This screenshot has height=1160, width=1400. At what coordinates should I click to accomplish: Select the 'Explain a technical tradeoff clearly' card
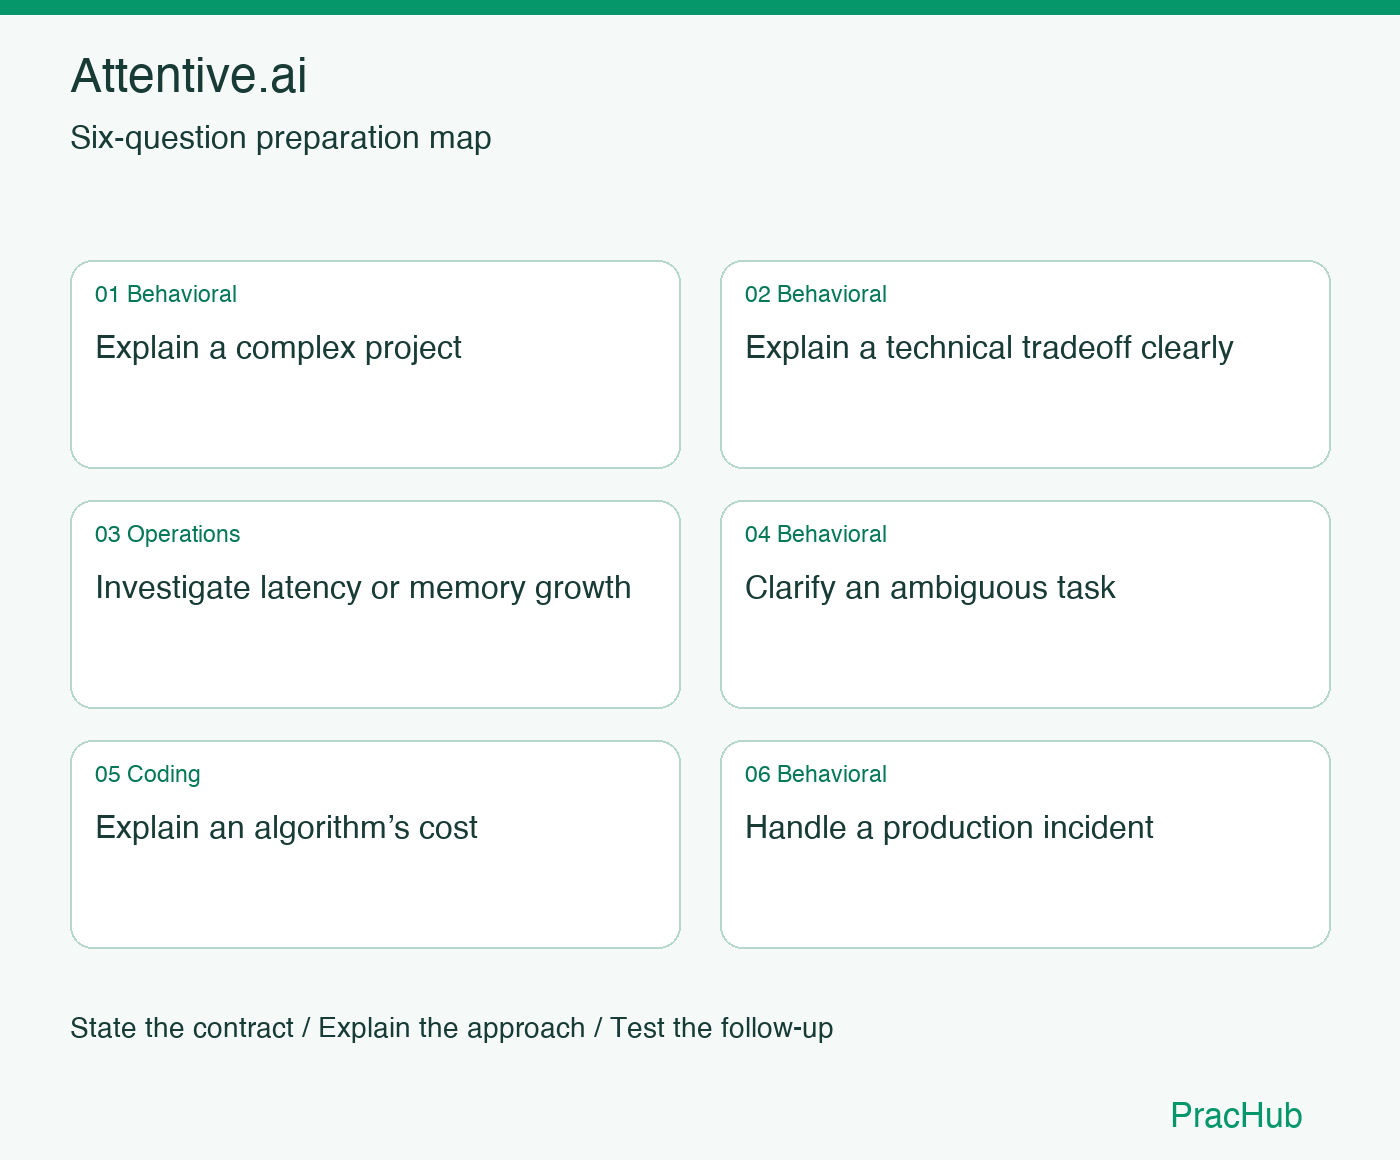pos(1025,365)
